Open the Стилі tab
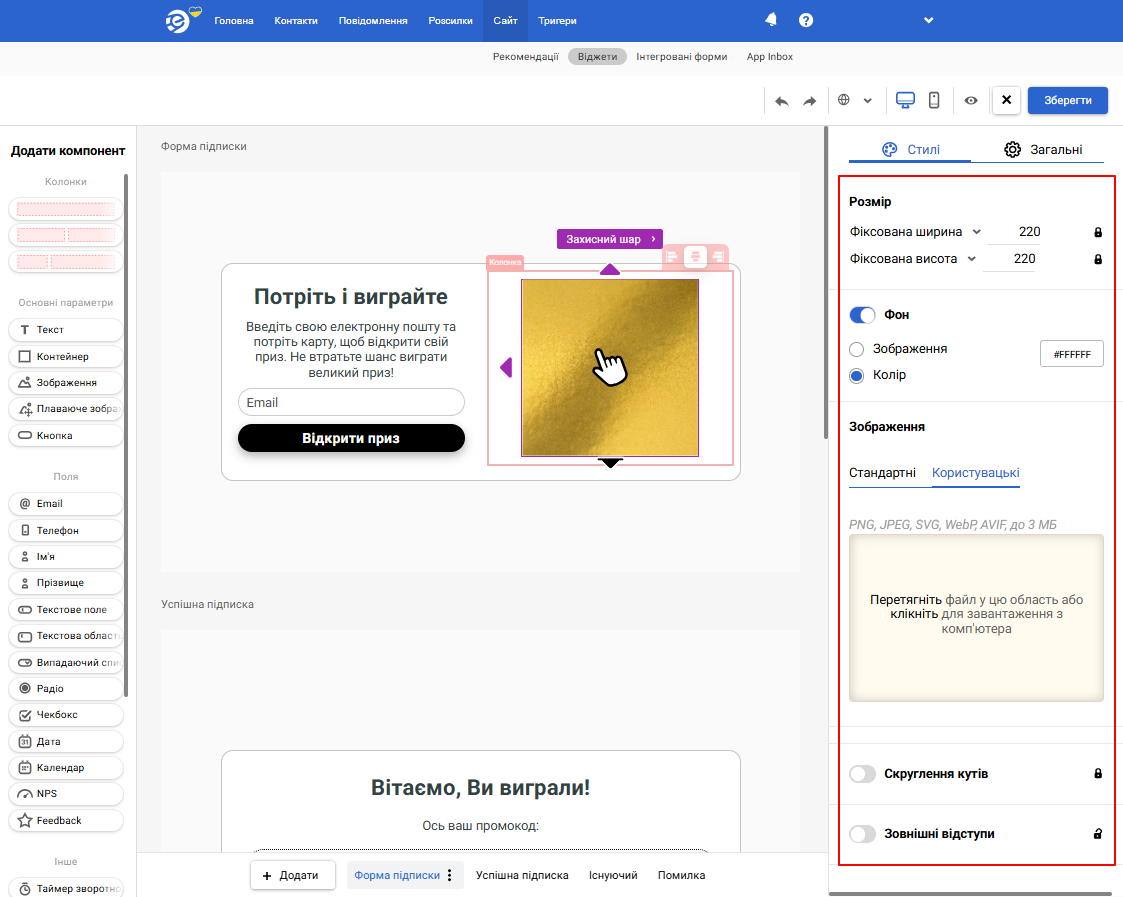 [x=910, y=149]
